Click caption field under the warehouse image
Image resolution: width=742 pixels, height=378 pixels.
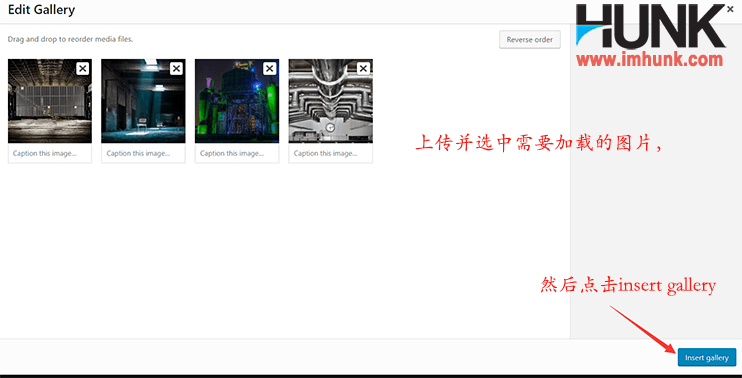[50, 153]
